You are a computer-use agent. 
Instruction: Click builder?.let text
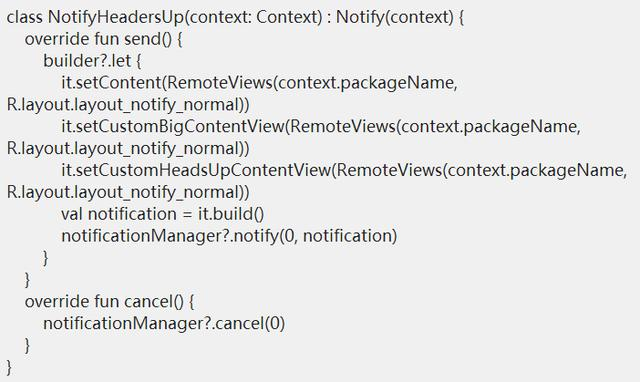click(x=87, y=61)
